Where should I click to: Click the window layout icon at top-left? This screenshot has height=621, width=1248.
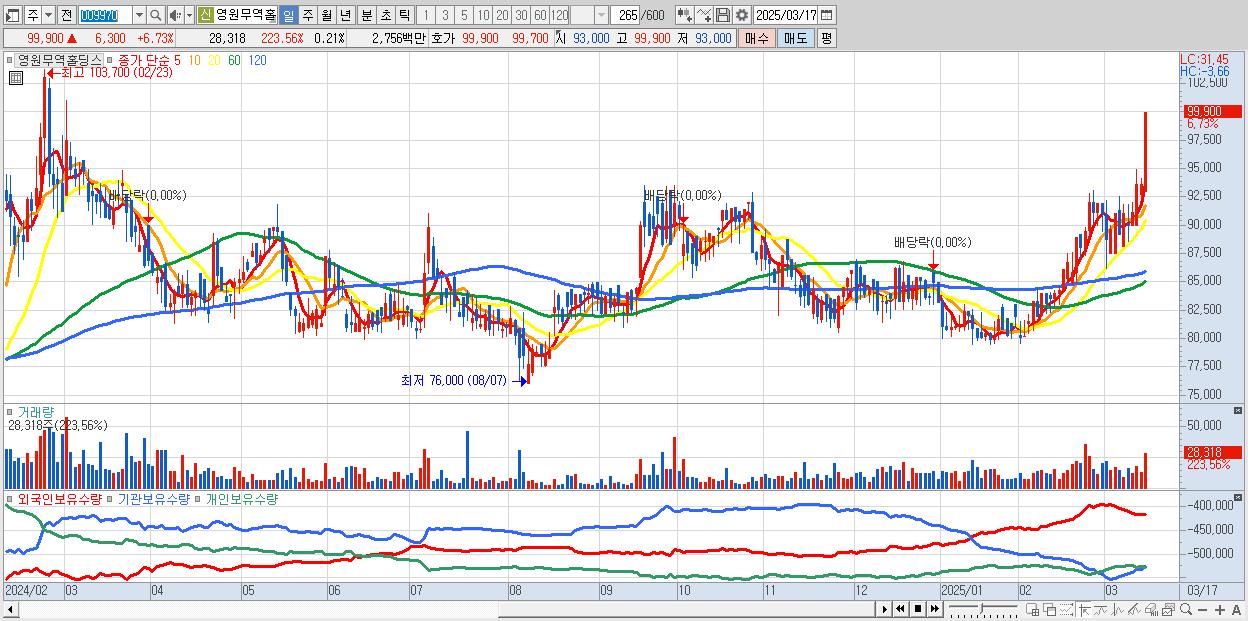click(12, 15)
